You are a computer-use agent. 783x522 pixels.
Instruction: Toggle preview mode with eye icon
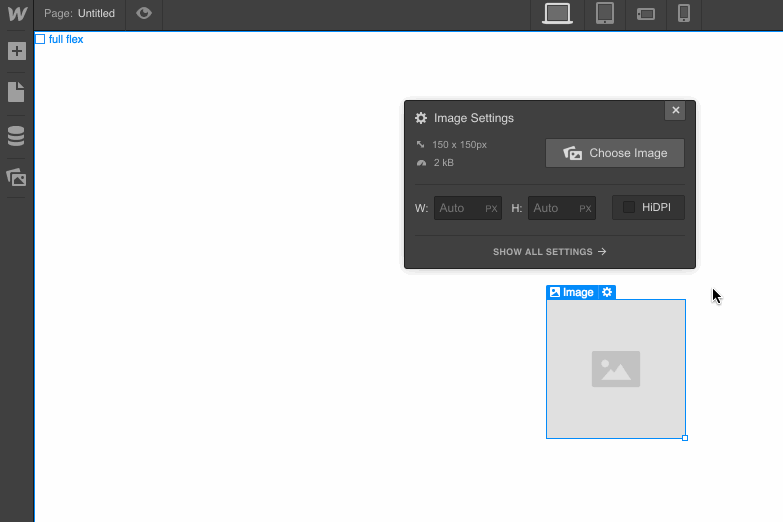pyautogui.click(x=144, y=13)
